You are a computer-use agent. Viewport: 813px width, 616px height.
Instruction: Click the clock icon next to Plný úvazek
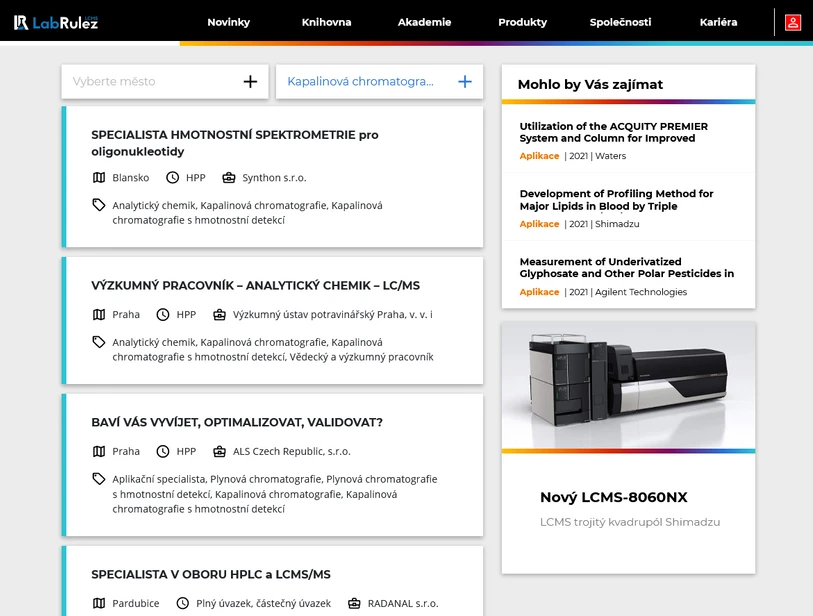point(182,603)
